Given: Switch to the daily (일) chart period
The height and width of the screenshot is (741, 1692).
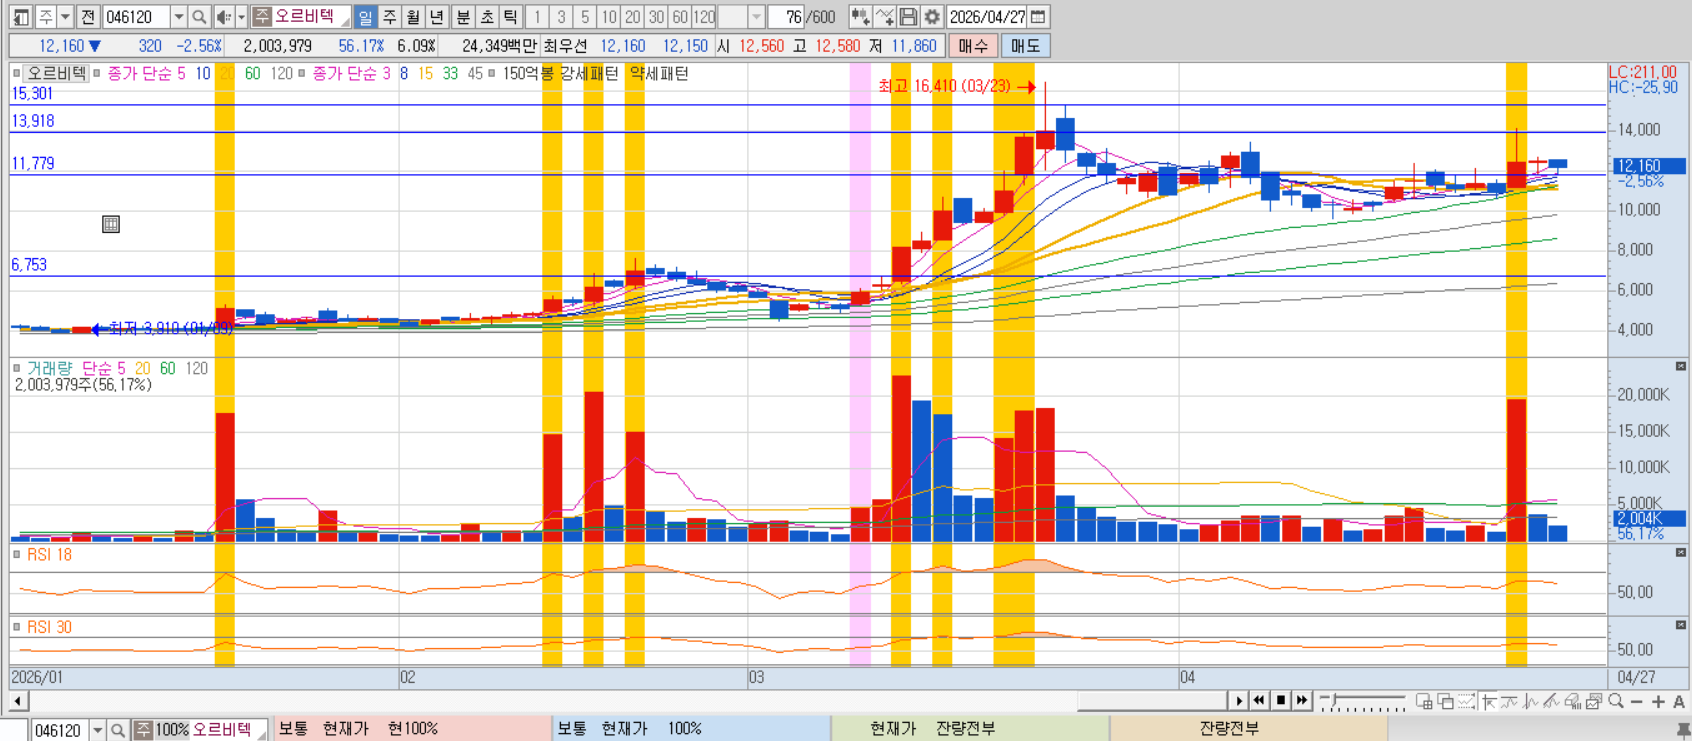Looking at the screenshot, I should coord(365,17).
